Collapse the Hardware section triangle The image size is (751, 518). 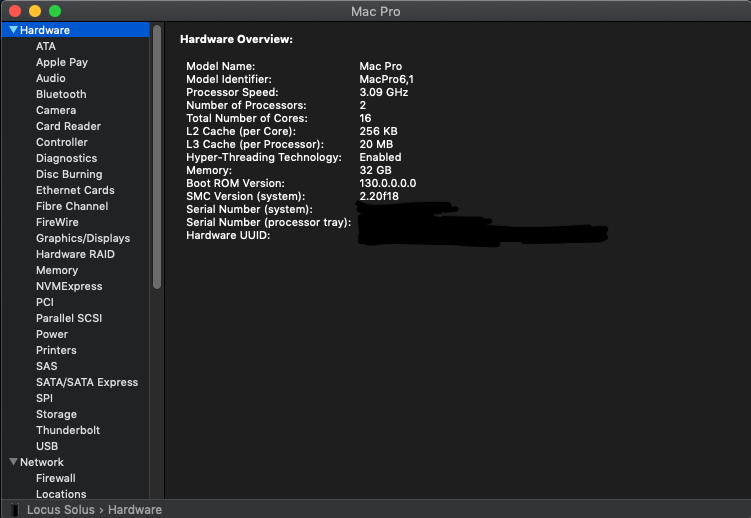13,30
